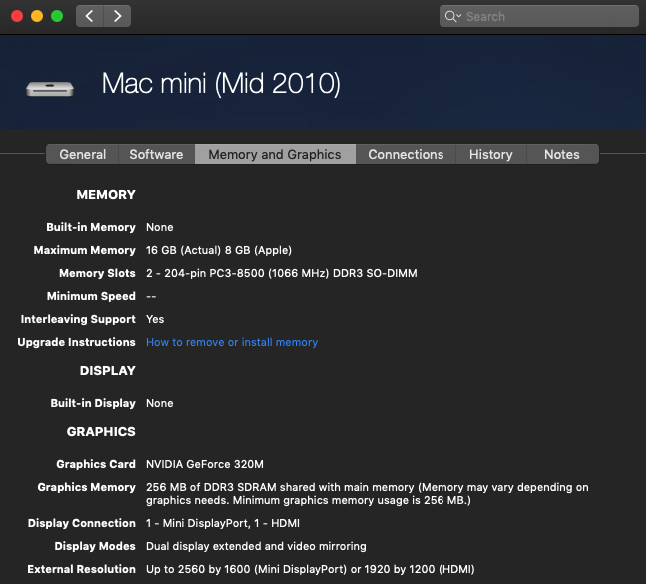Click the Mac mini device image
Screen dimensions: 646x584
[x=50, y=89]
